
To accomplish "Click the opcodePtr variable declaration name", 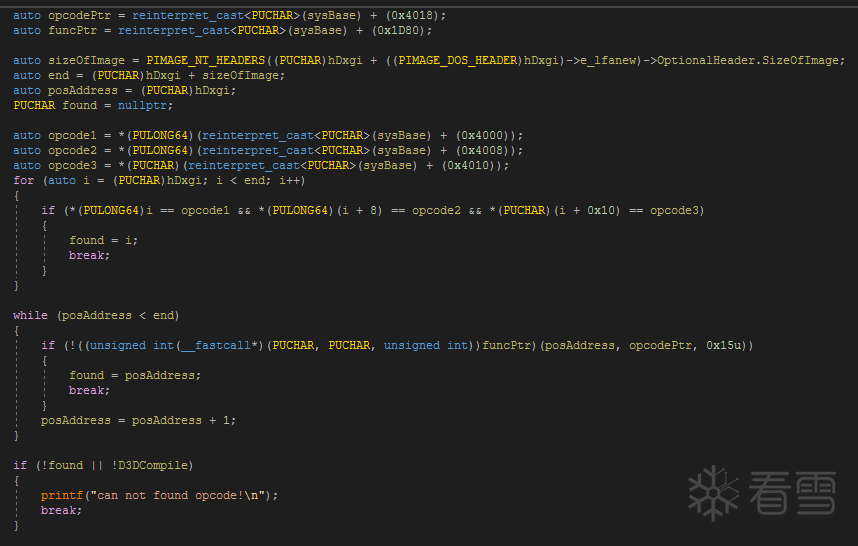I will click(79, 15).
